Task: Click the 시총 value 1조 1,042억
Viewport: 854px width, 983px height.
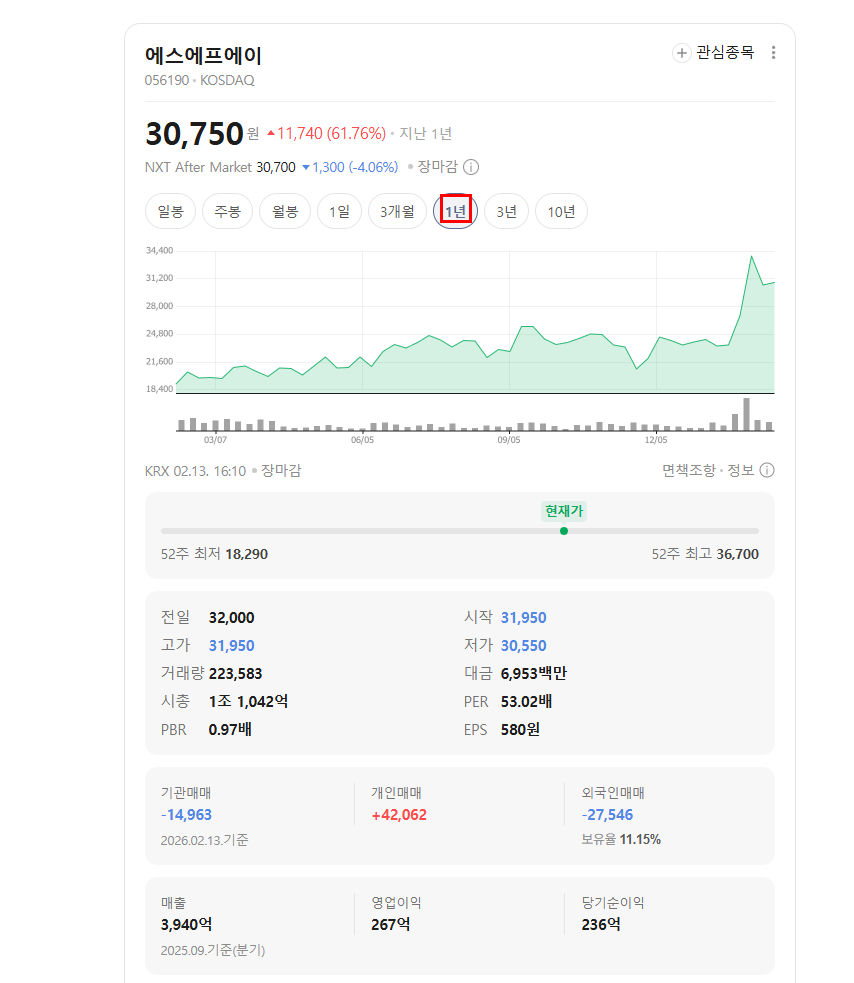Action: 248,702
